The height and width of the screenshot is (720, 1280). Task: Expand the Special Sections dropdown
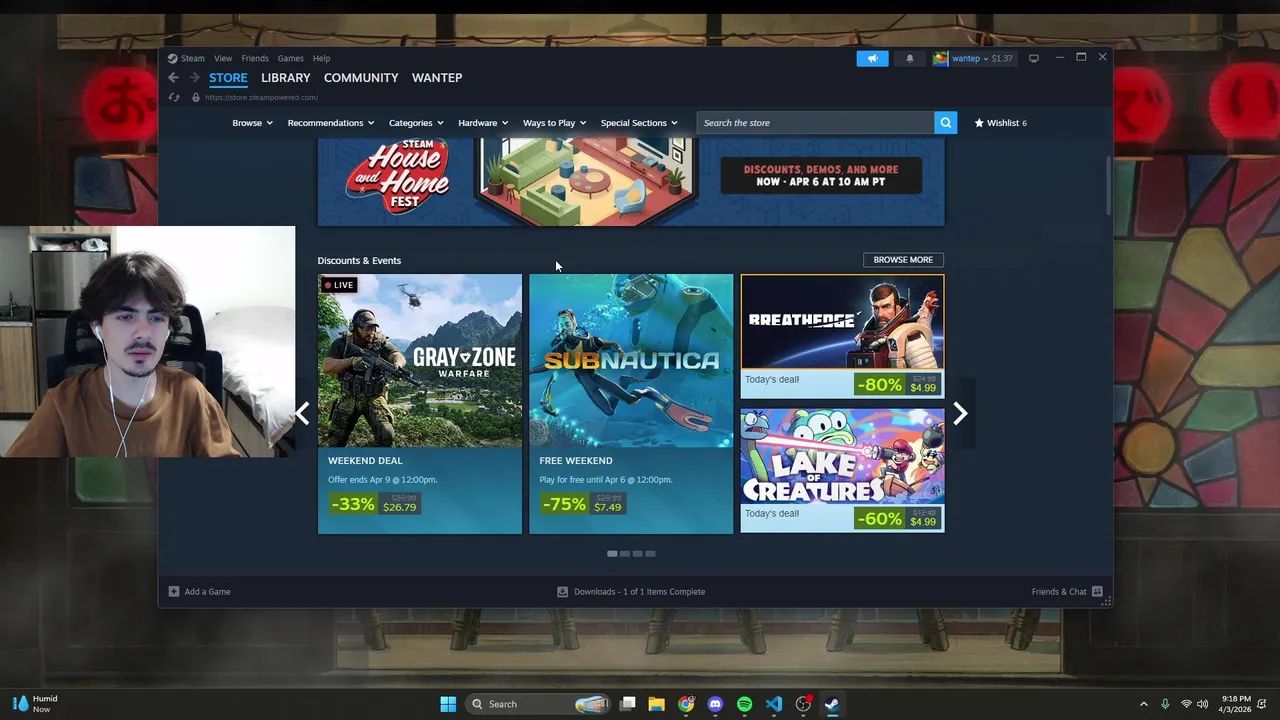click(639, 123)
